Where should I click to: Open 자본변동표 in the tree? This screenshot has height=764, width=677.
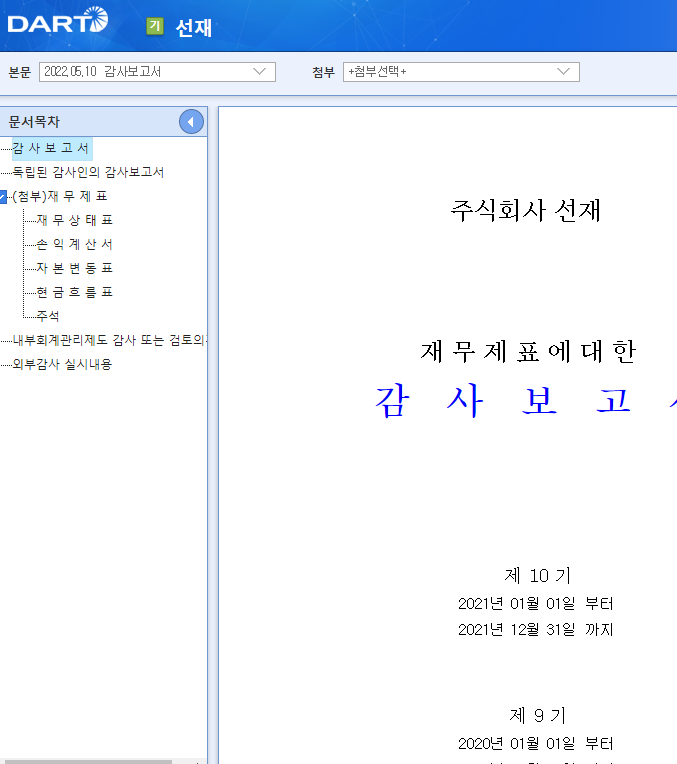pyautogui.click(x=75, y=268)
